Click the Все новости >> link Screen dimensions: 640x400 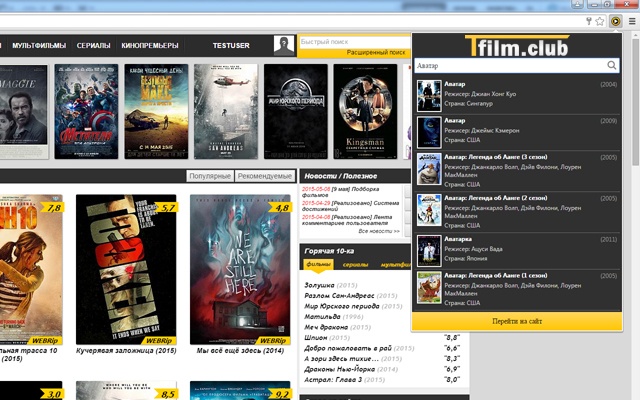pyautogui.click(x=379, y=231)
